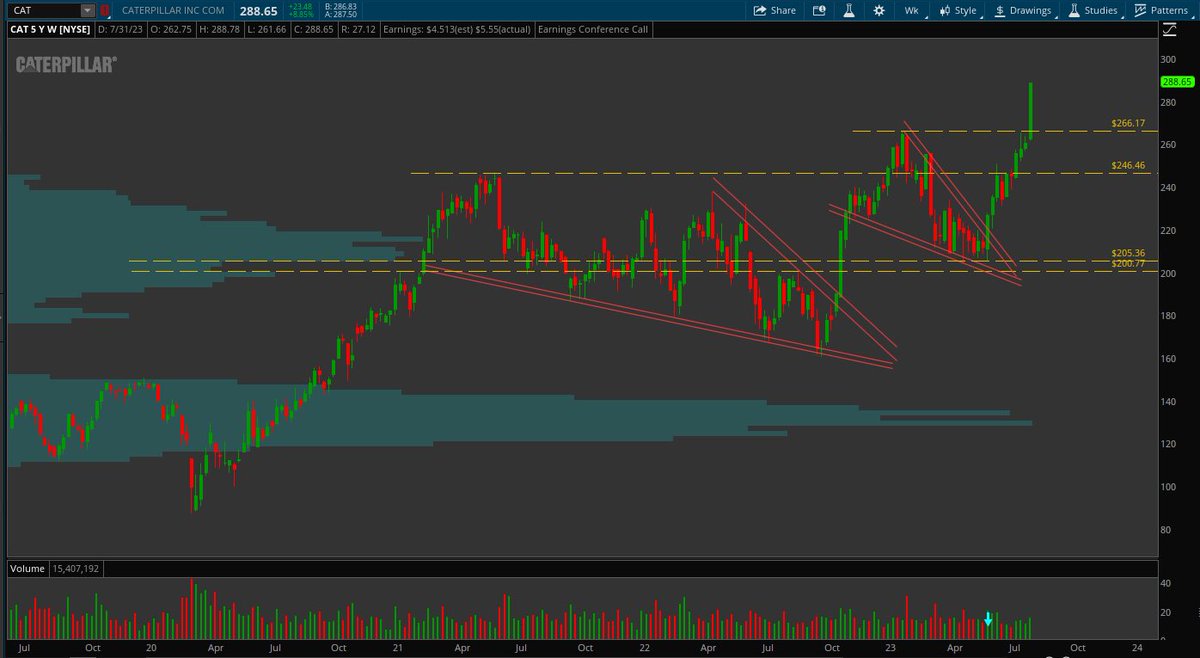Click the date field D: 7/31/23
This screenshot has height=658, width=1200.
point(120,30)
